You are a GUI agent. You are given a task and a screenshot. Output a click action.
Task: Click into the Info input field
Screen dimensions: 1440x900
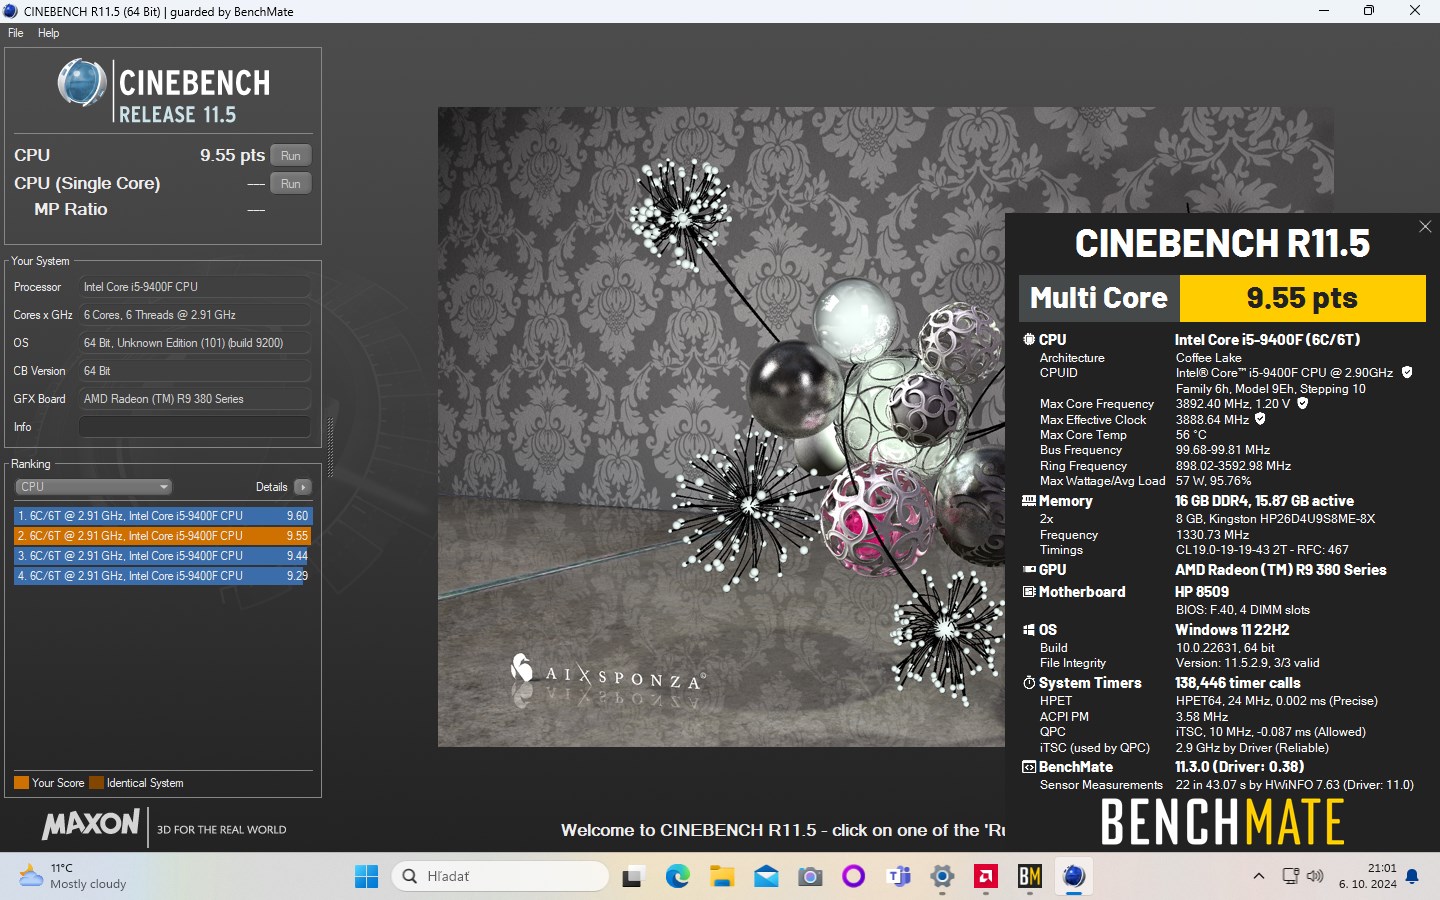pos(195,427)
